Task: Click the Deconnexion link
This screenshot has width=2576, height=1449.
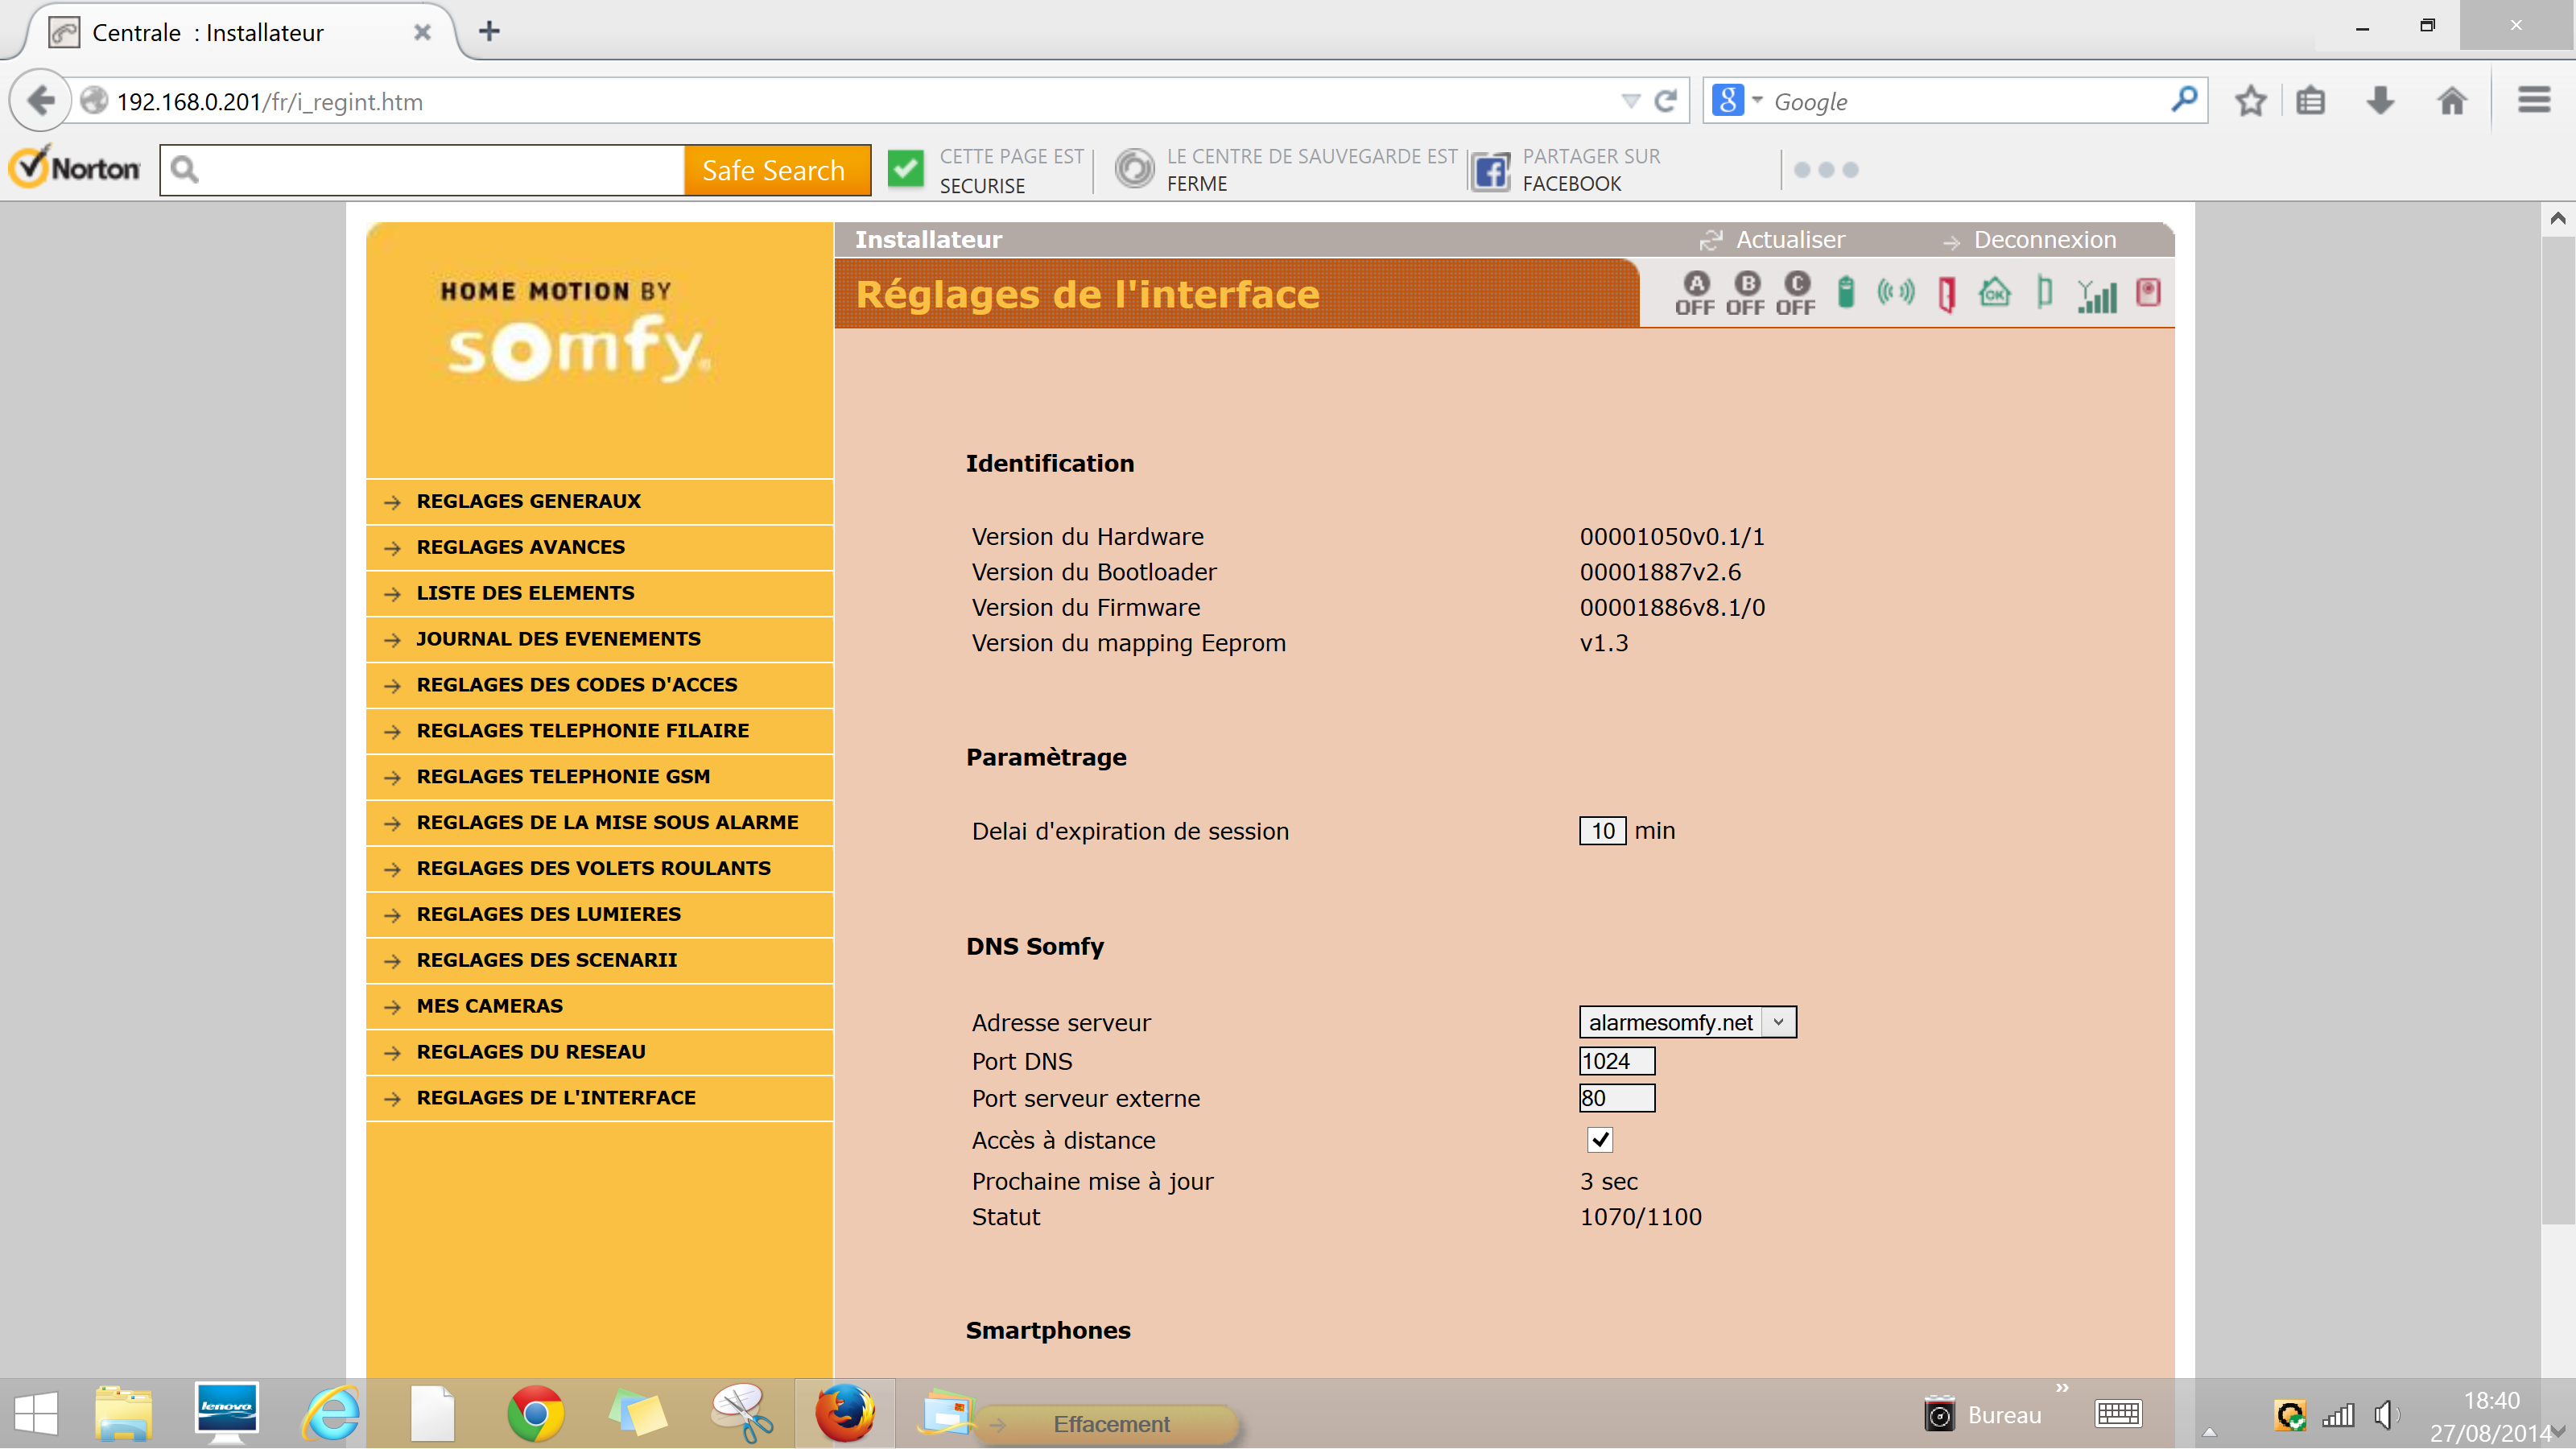Action: (2044, 240)
